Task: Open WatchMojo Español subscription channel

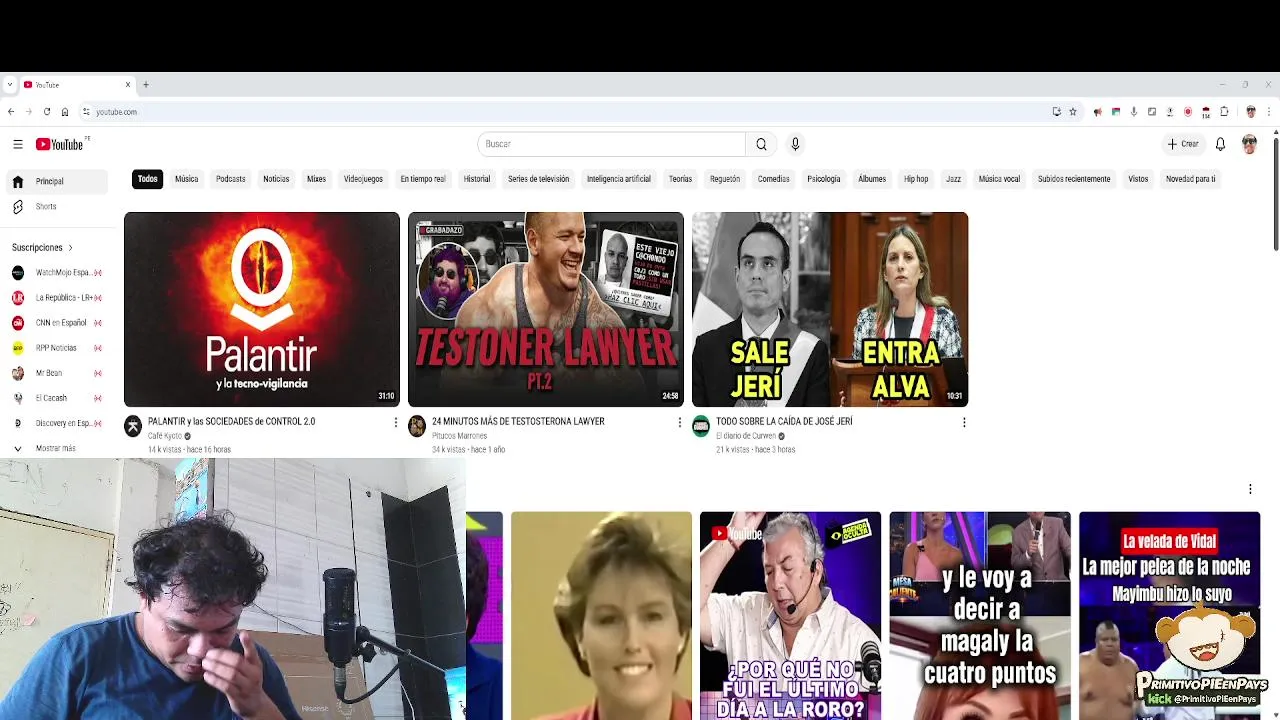Action: pos(56,272)
